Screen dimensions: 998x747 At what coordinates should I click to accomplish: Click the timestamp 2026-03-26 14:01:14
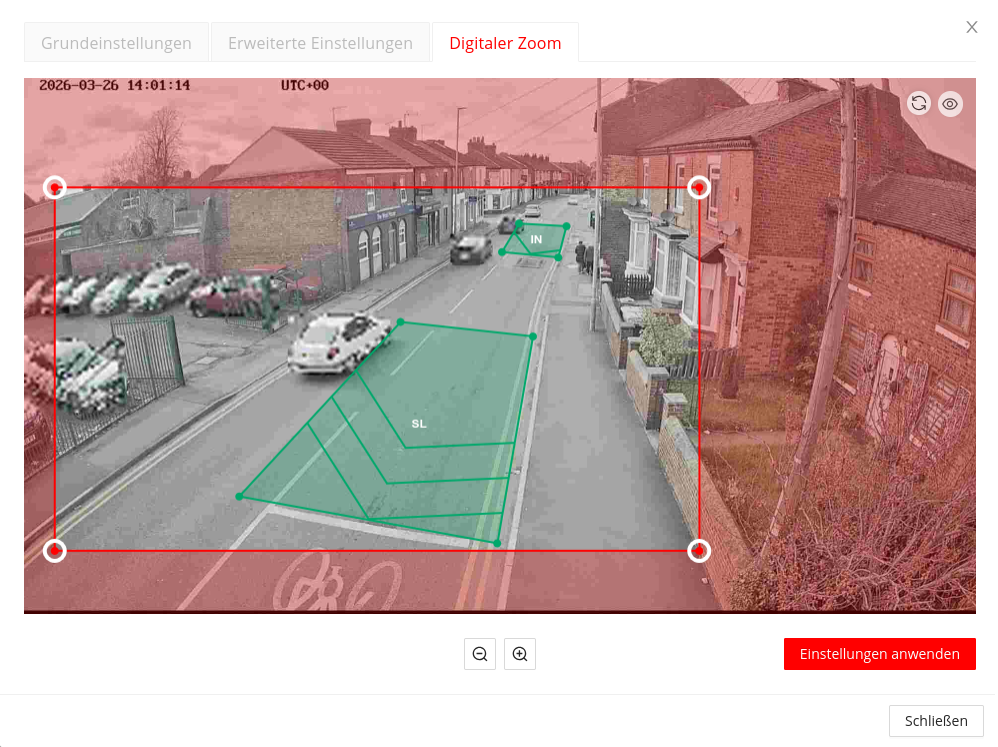(x=115, y=85)
